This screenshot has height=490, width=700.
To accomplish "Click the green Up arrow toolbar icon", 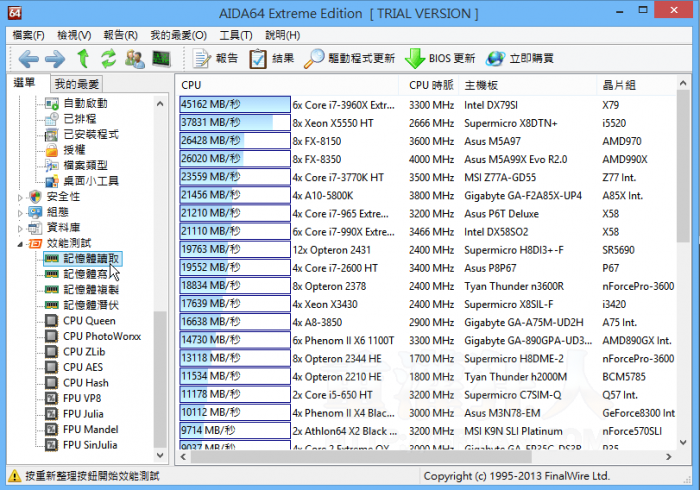I will click(83, 58).
